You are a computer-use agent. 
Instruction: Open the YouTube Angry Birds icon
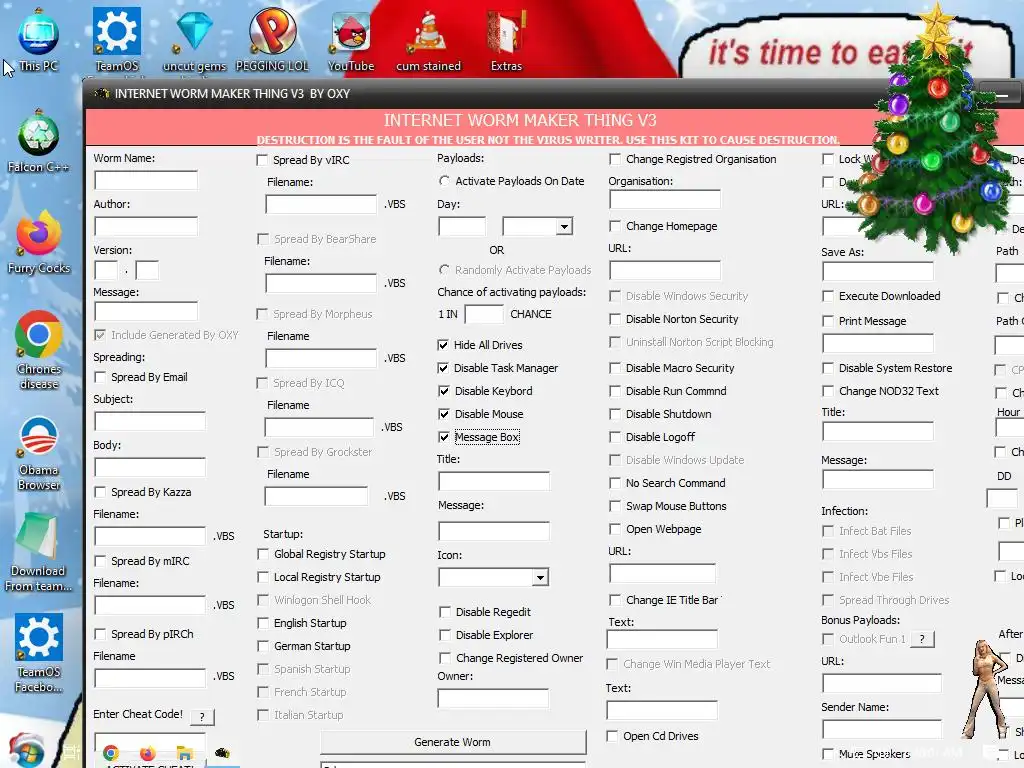pos(351,40)
